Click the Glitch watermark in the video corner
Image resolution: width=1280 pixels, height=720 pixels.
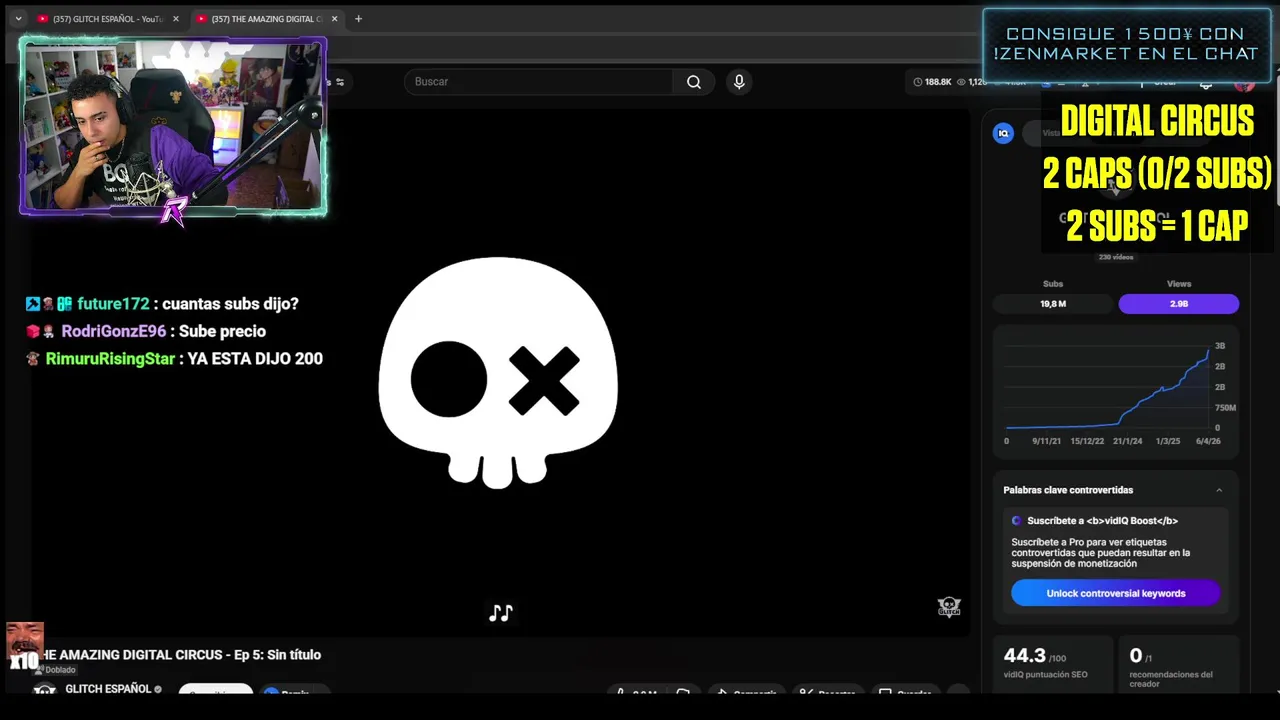point(949,606)
